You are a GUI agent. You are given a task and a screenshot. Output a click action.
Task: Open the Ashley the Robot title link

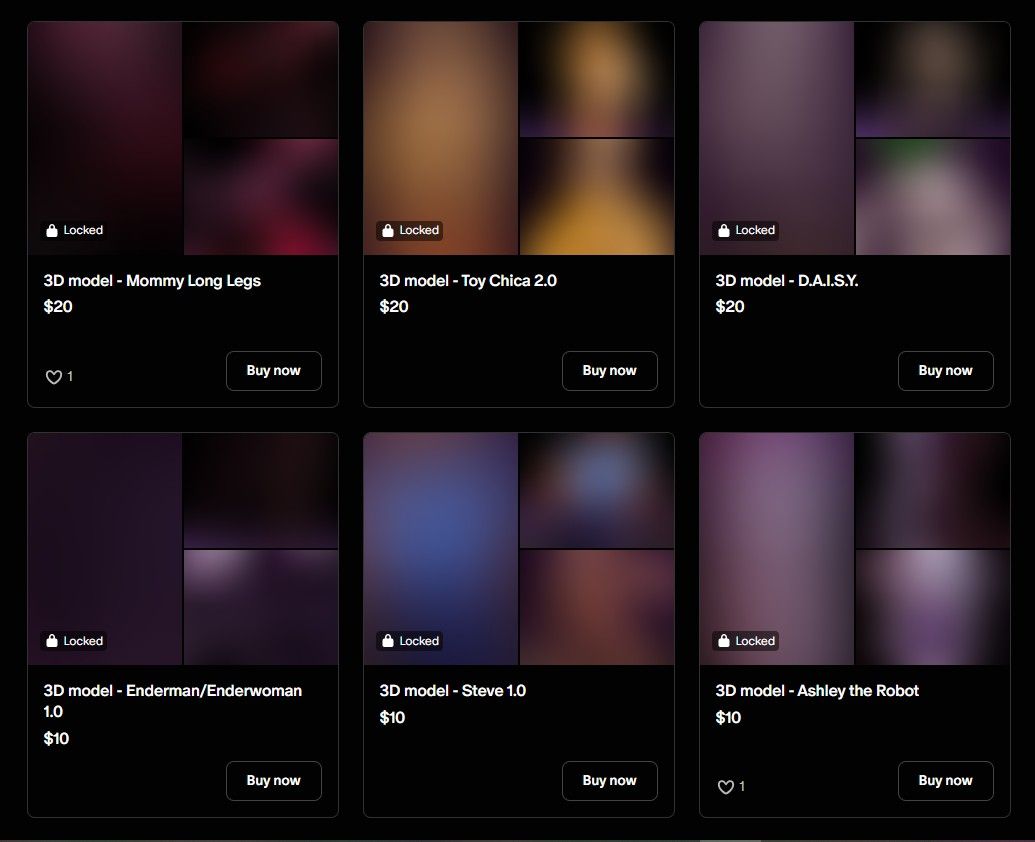pyautogui.click(x=817, y=691)
